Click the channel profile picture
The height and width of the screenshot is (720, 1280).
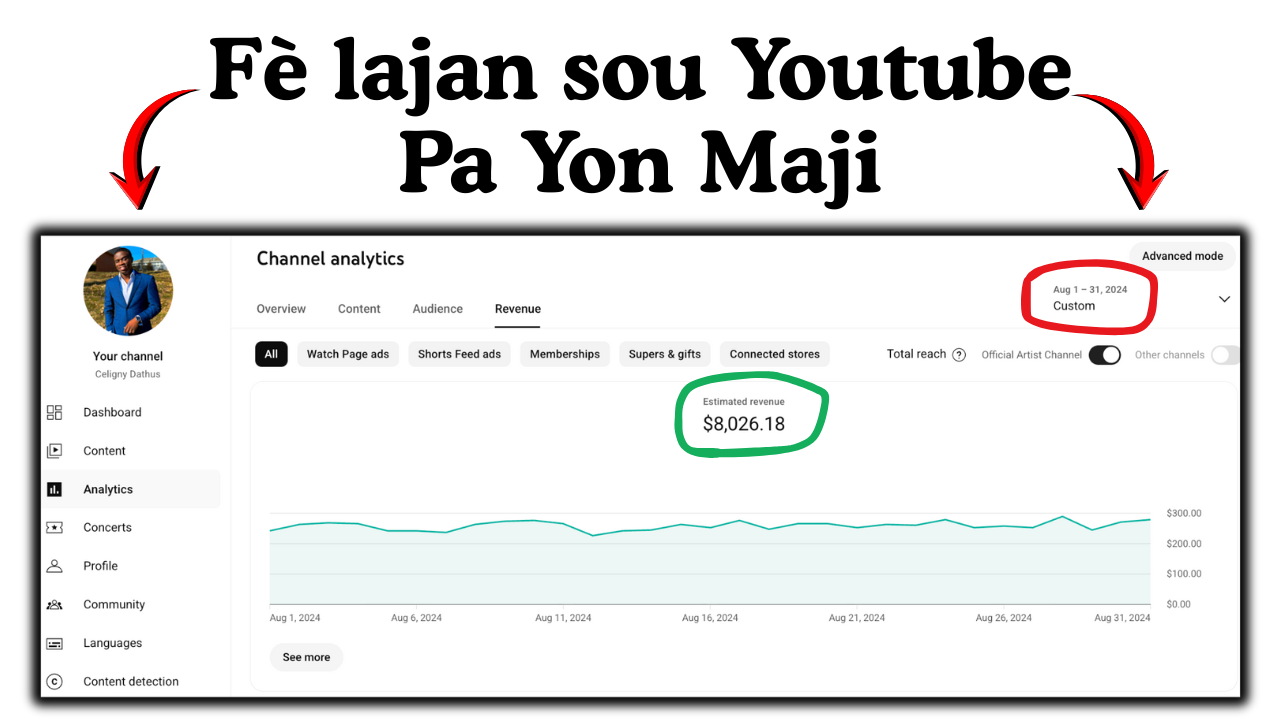128,291
